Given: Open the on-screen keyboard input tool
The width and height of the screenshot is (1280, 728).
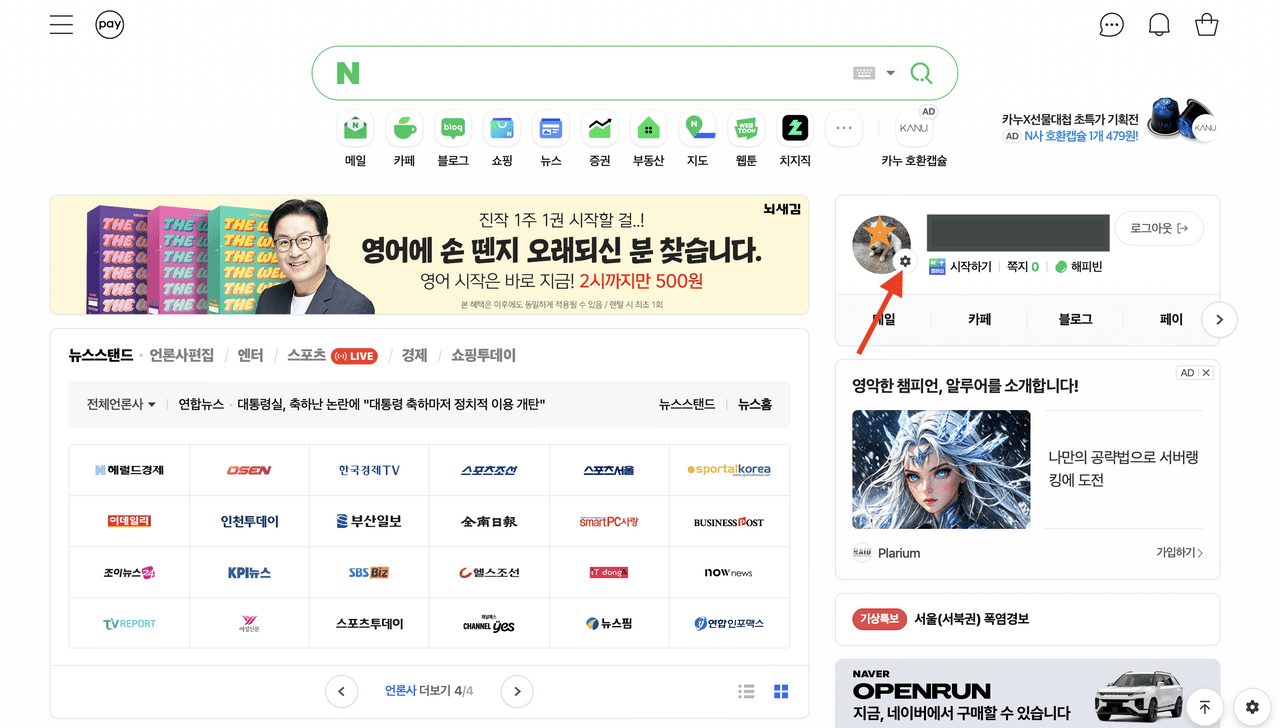Looking at the screenshot, I should [x=864, y=73].
